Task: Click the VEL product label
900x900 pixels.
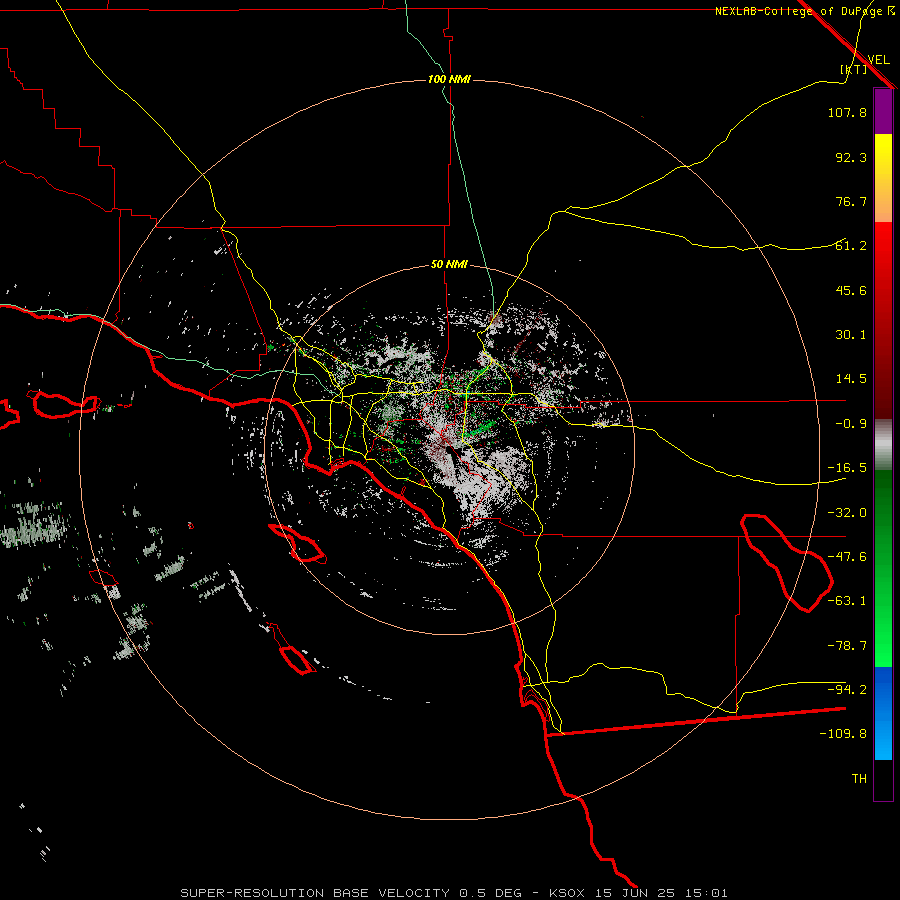Action: [x=878, y=60]
